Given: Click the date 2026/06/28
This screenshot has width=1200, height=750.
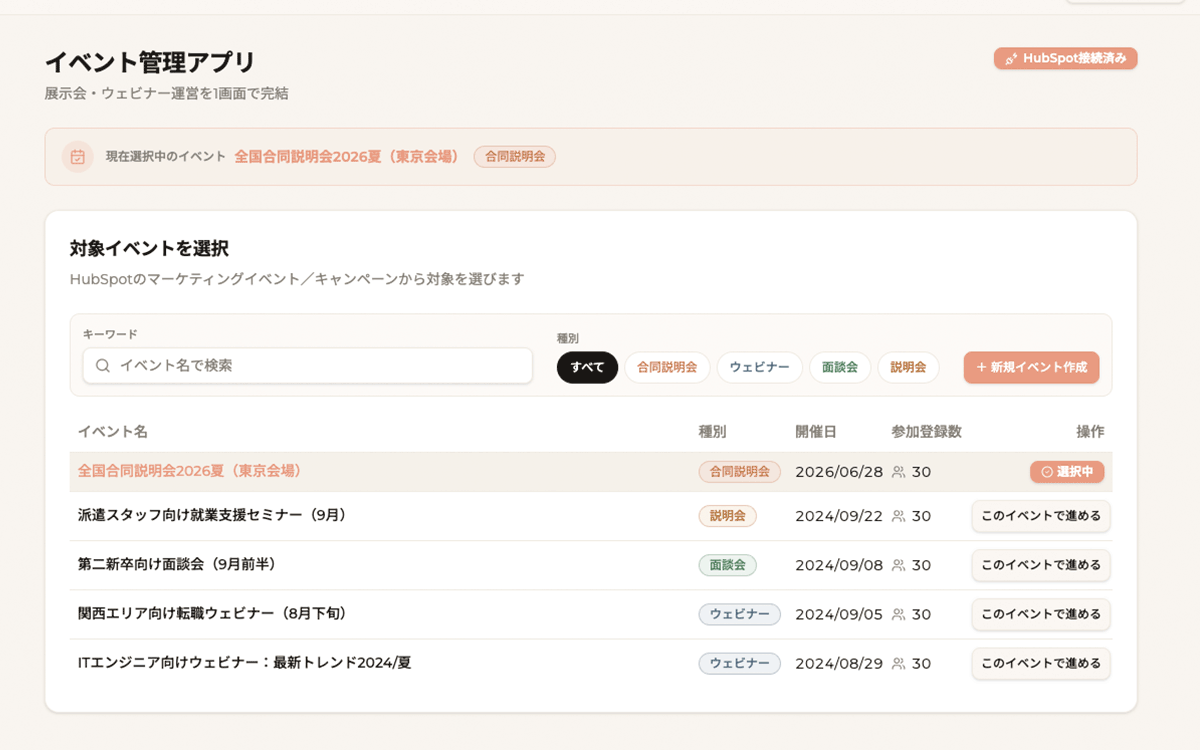Looking at the screenshot, I should point(839,472).
